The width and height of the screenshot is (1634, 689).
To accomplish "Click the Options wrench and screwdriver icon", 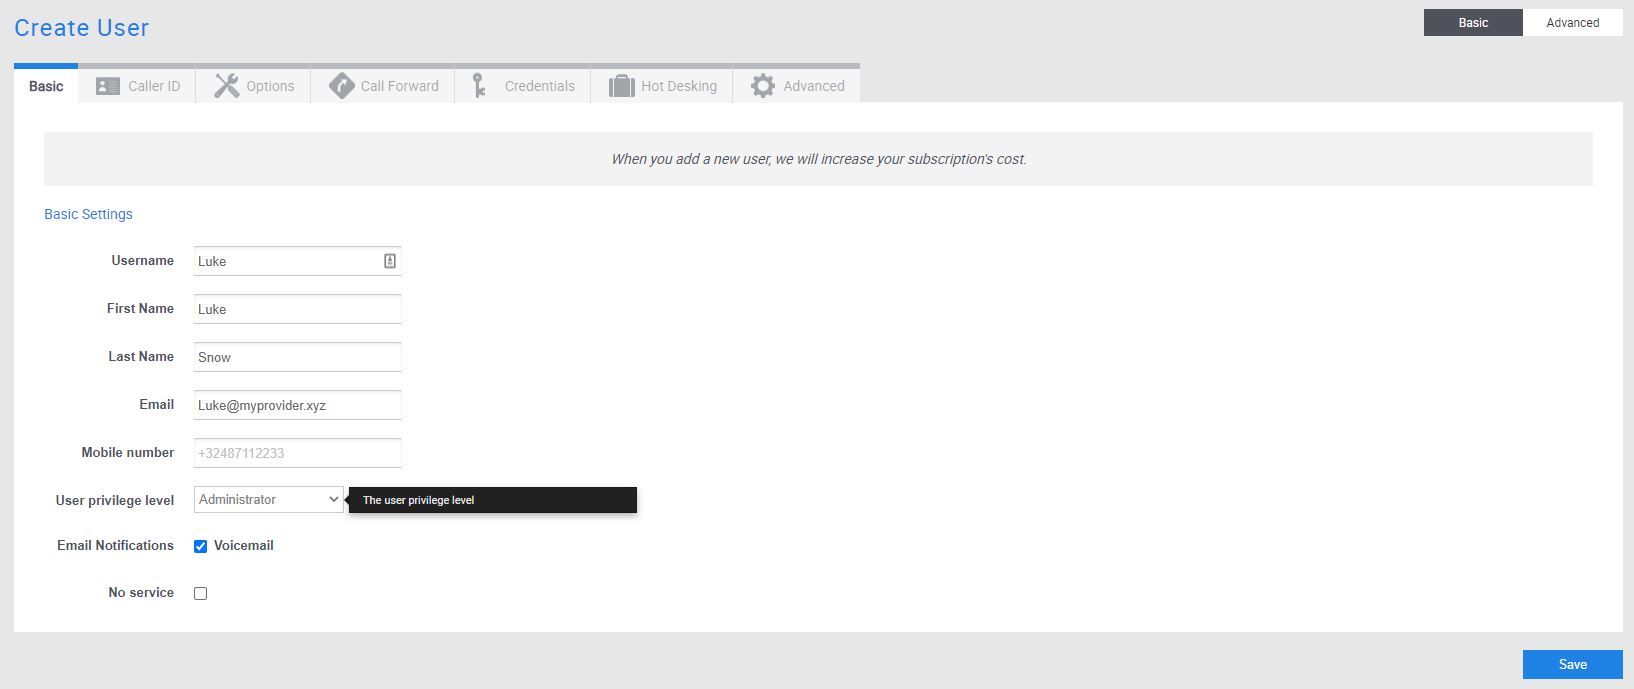I will point(227,86).
